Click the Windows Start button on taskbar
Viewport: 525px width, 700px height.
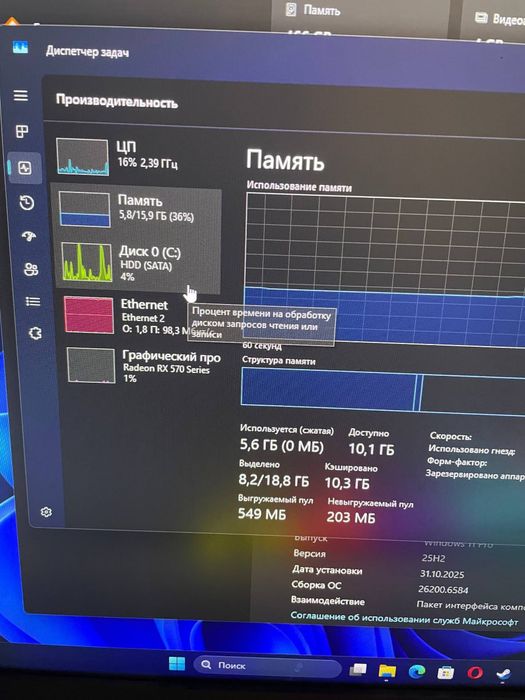(x=177, y=663)
